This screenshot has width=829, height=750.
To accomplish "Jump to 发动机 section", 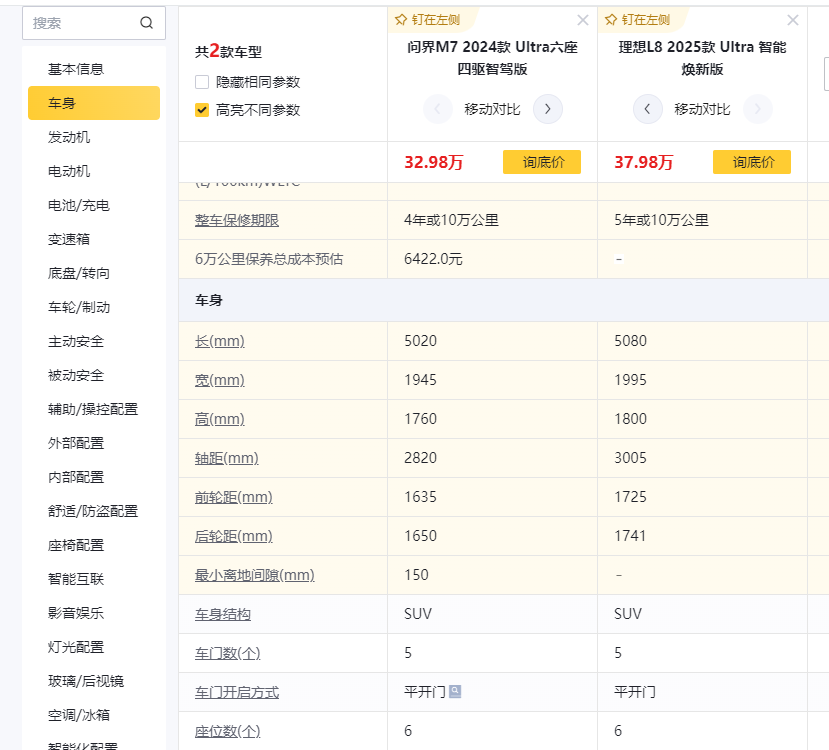I will pyautogui.click(x=69, y=137).
